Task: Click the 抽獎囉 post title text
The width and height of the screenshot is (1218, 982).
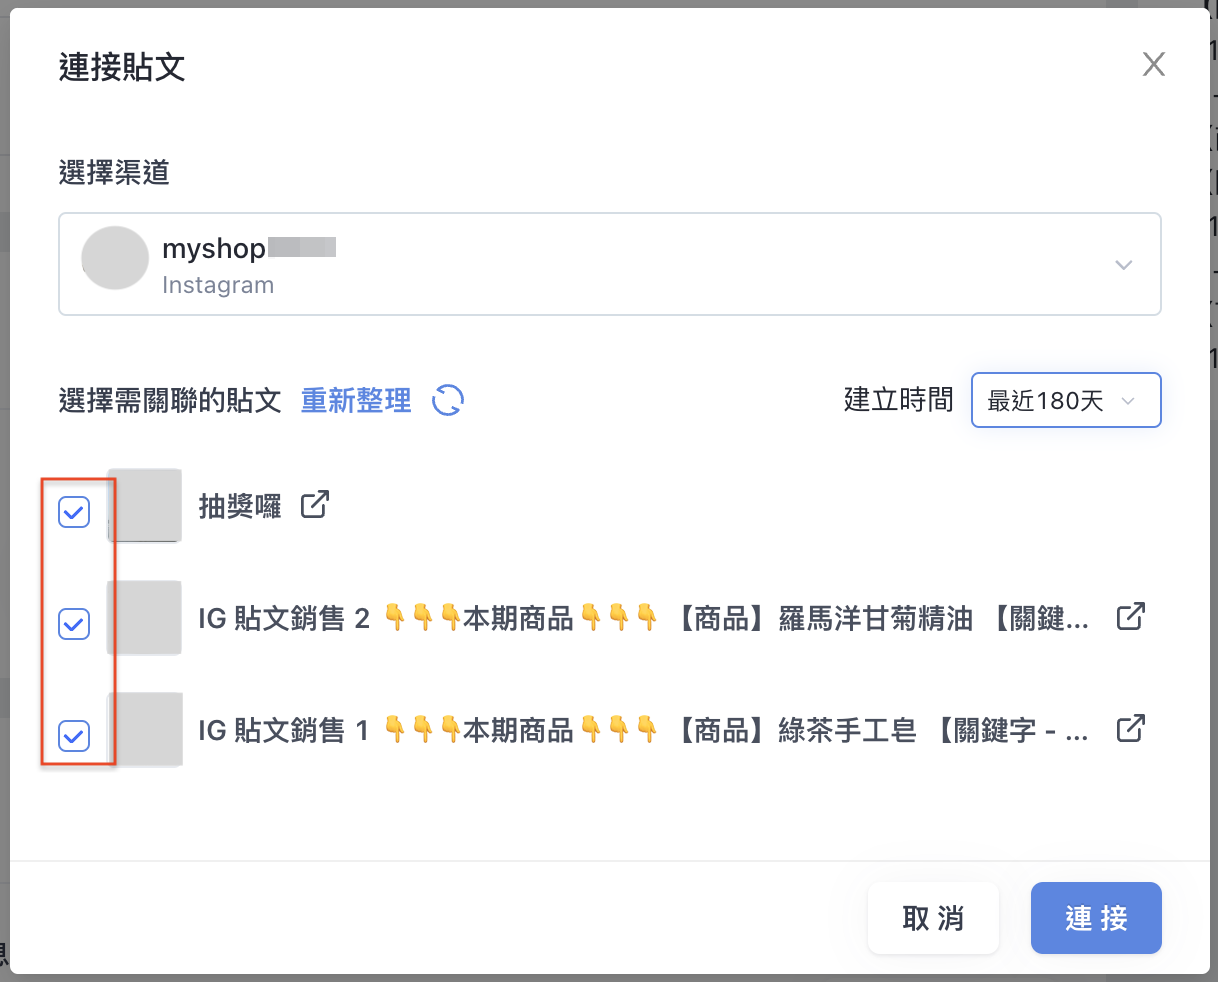Action: (x=240, y=506)
